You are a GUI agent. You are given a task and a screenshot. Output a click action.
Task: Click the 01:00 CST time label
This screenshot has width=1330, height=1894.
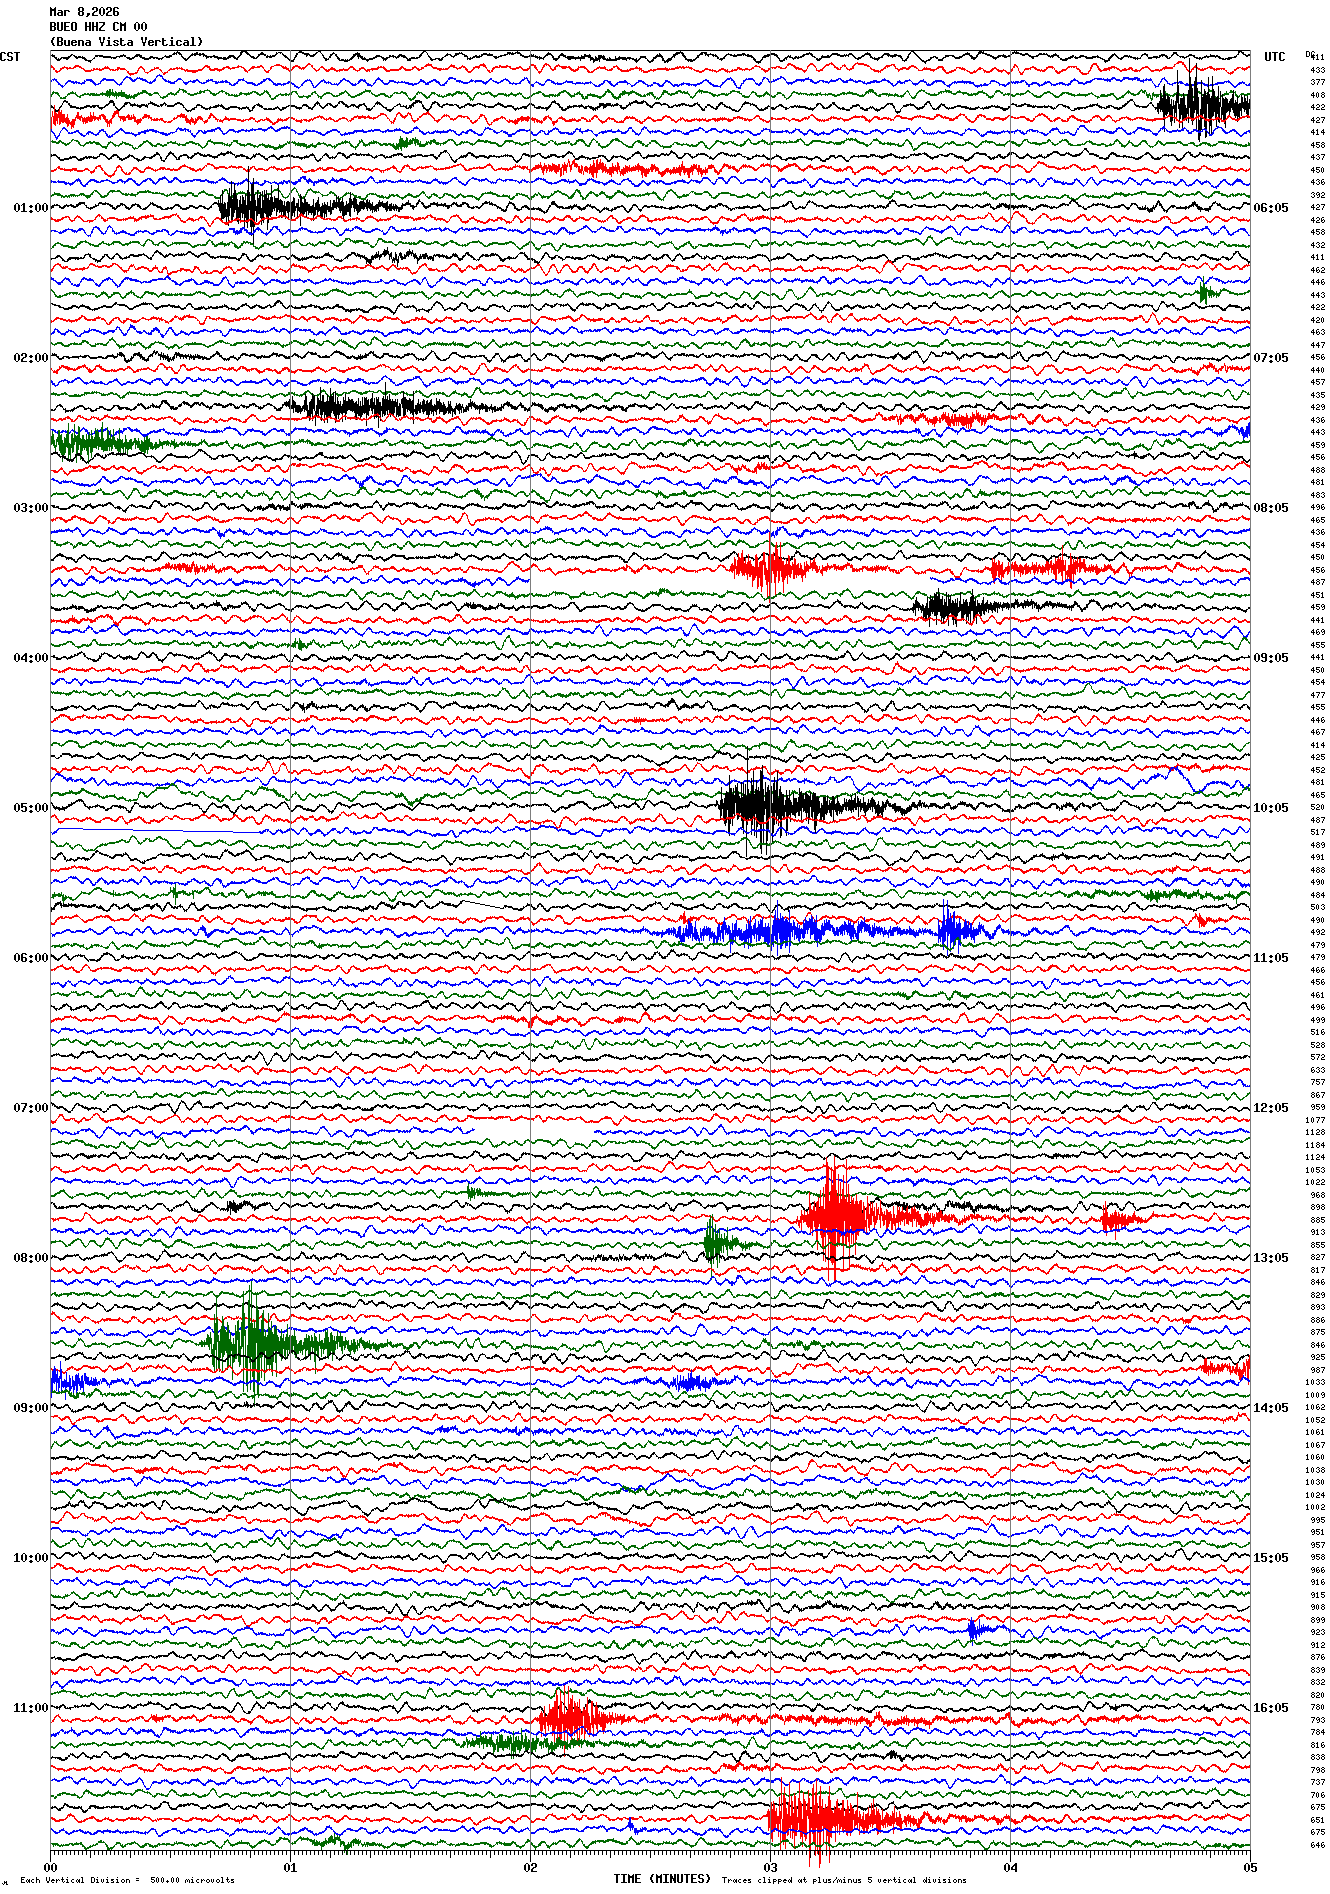30,208
